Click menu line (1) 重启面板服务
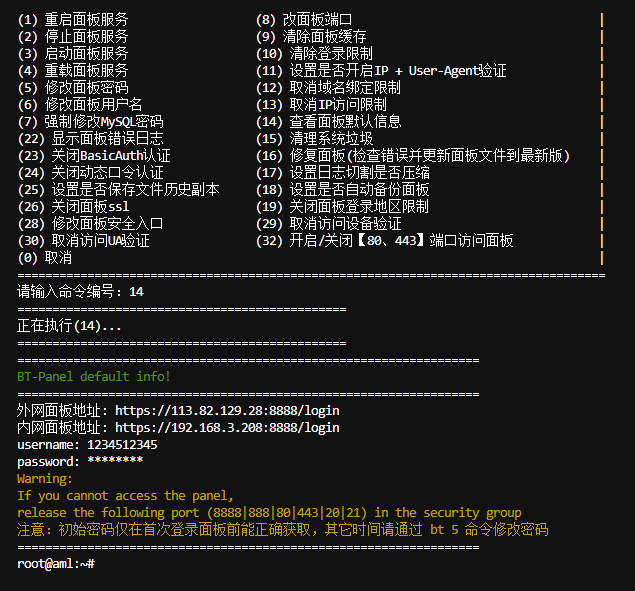This screenshot has height=591, width=635. [73, 19]
